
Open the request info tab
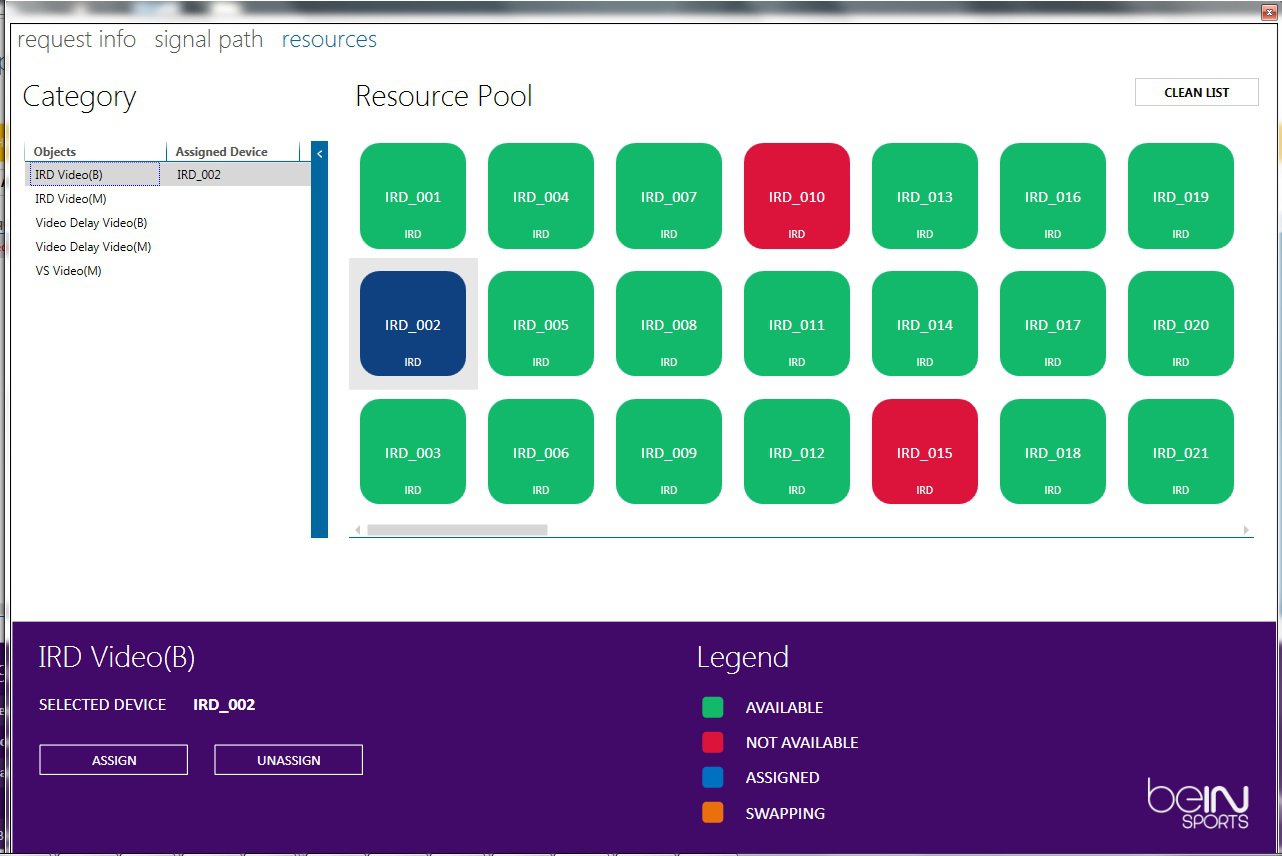click(x=77, y=40)
